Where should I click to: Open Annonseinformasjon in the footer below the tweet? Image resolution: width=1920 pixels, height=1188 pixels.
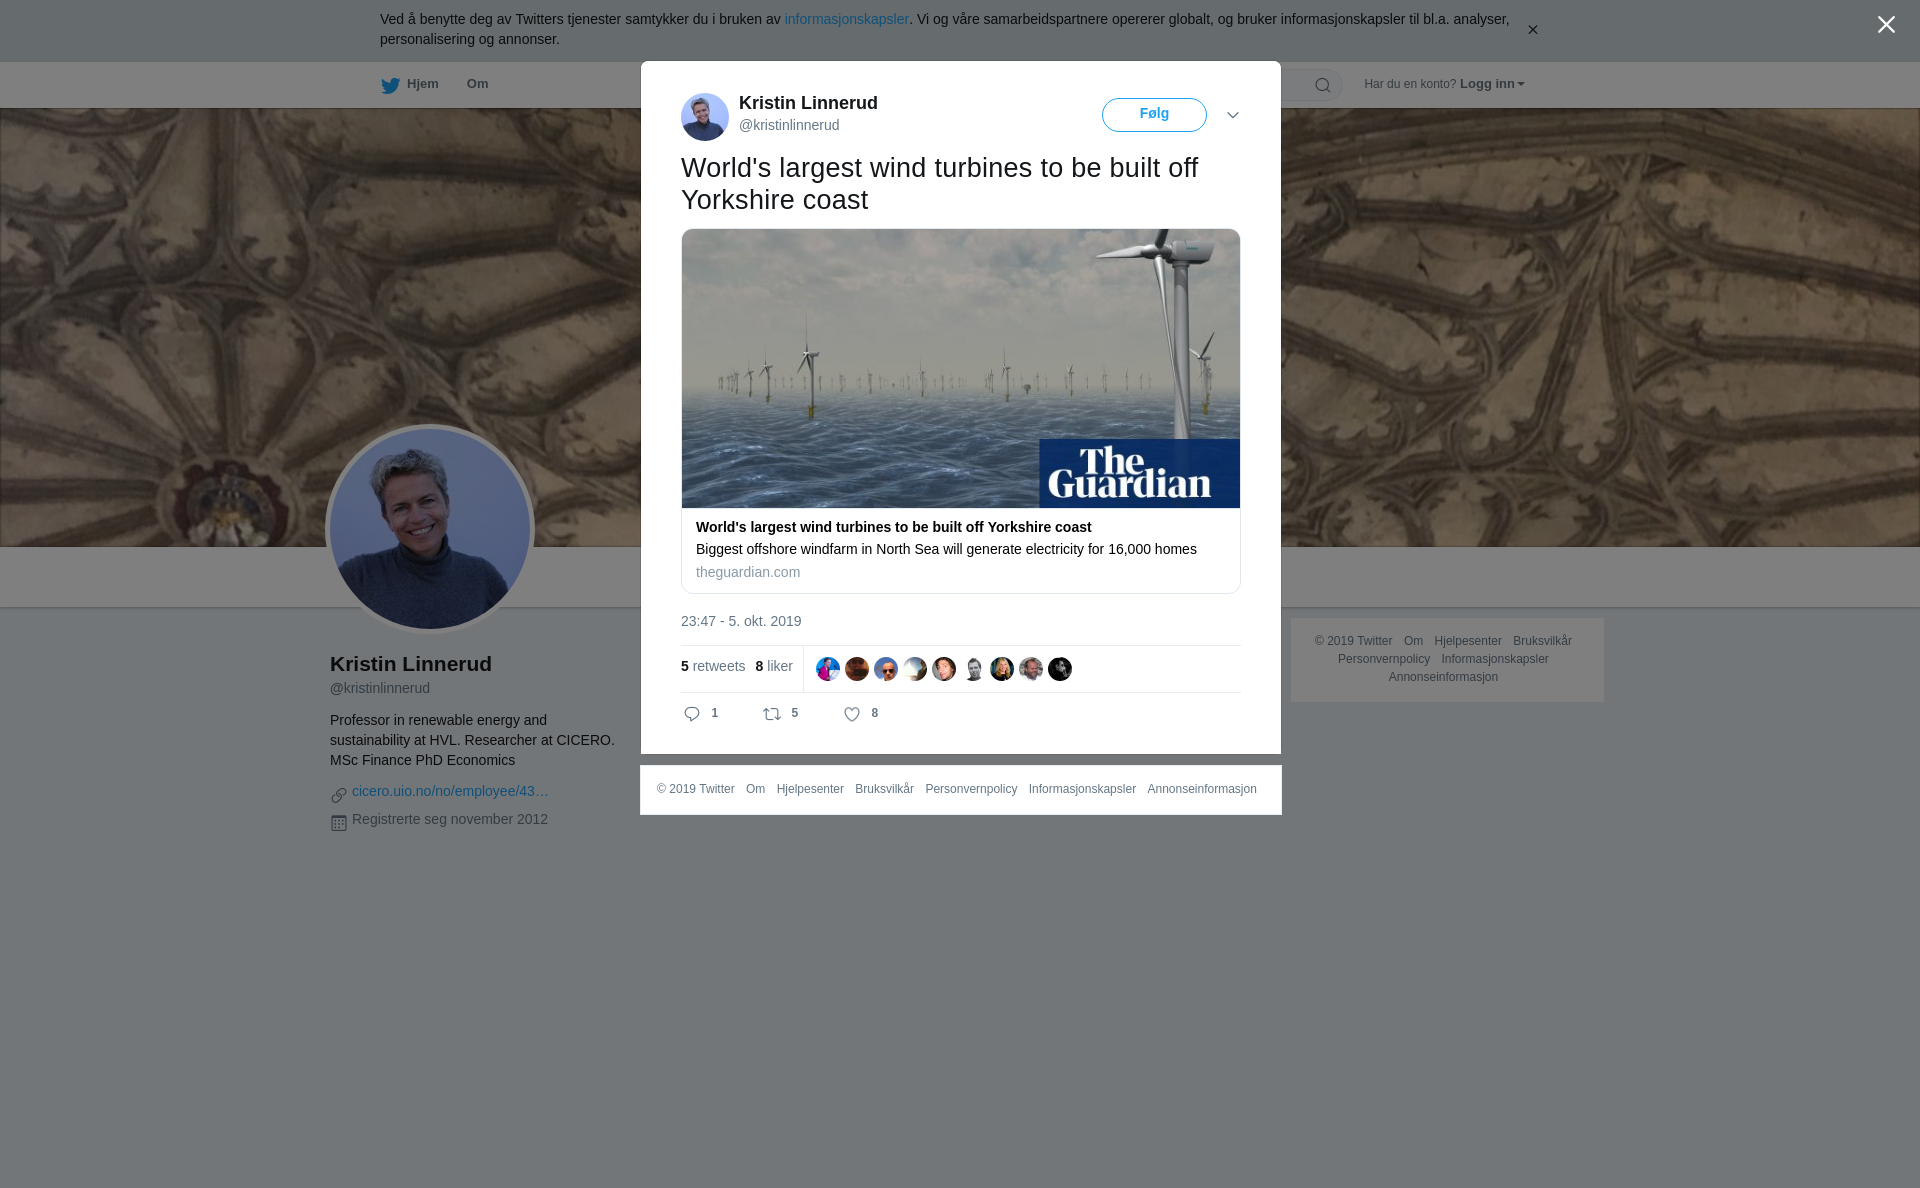point(1202,789)
